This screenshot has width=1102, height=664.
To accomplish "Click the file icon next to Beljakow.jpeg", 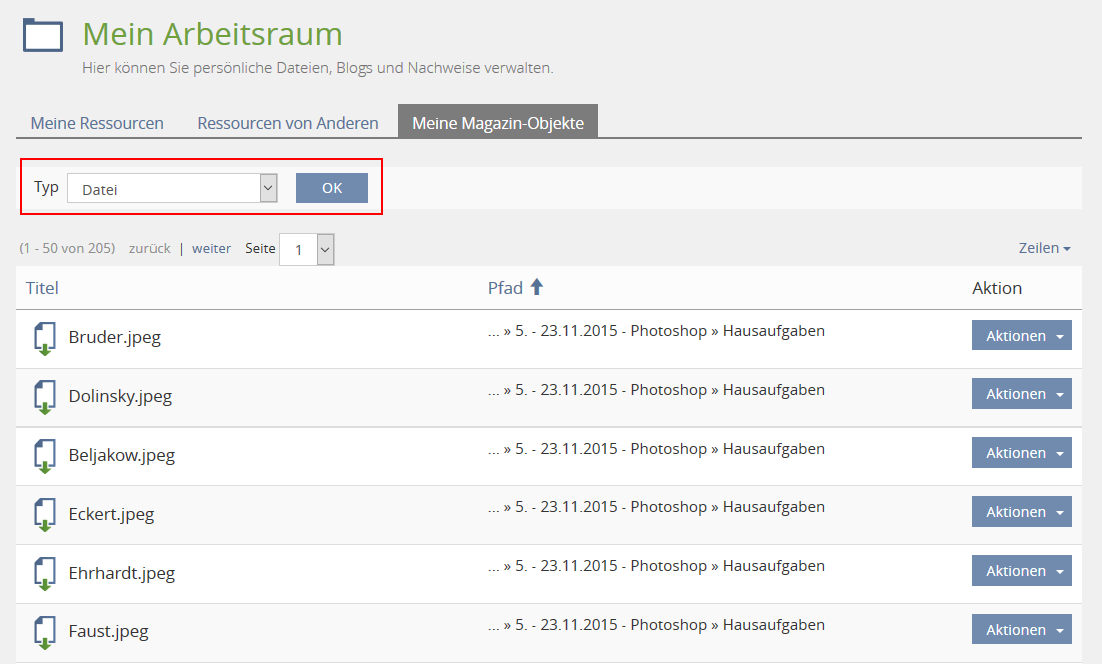I will click(x=44, y=456).
